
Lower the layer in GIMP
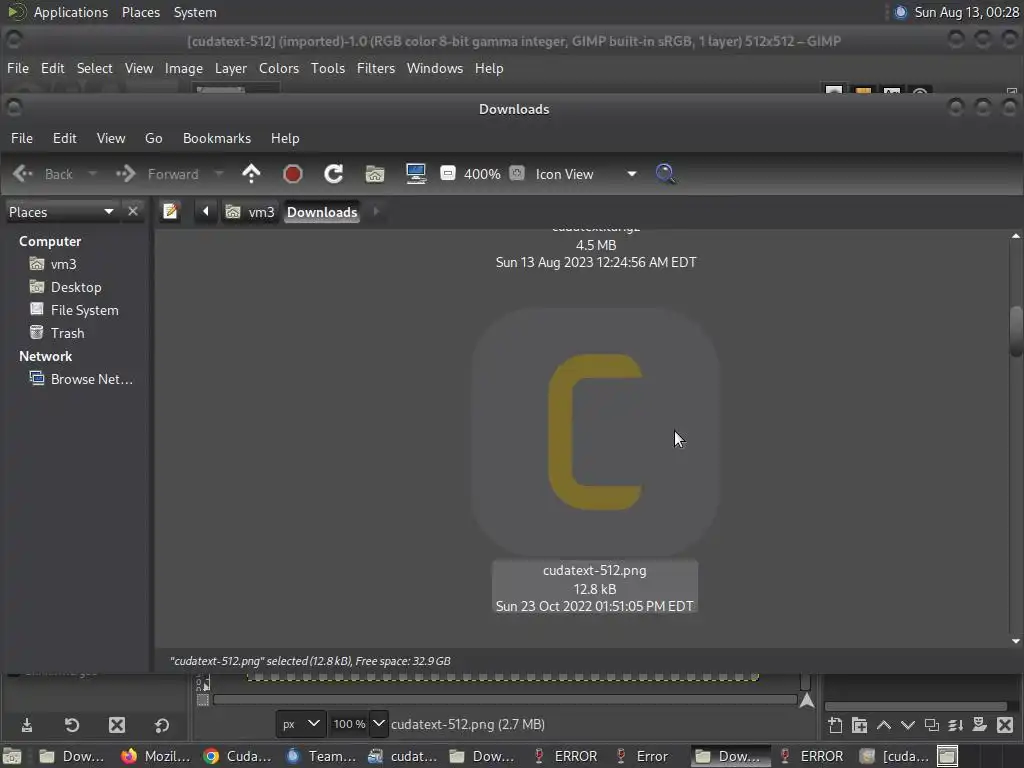[908, 725]
